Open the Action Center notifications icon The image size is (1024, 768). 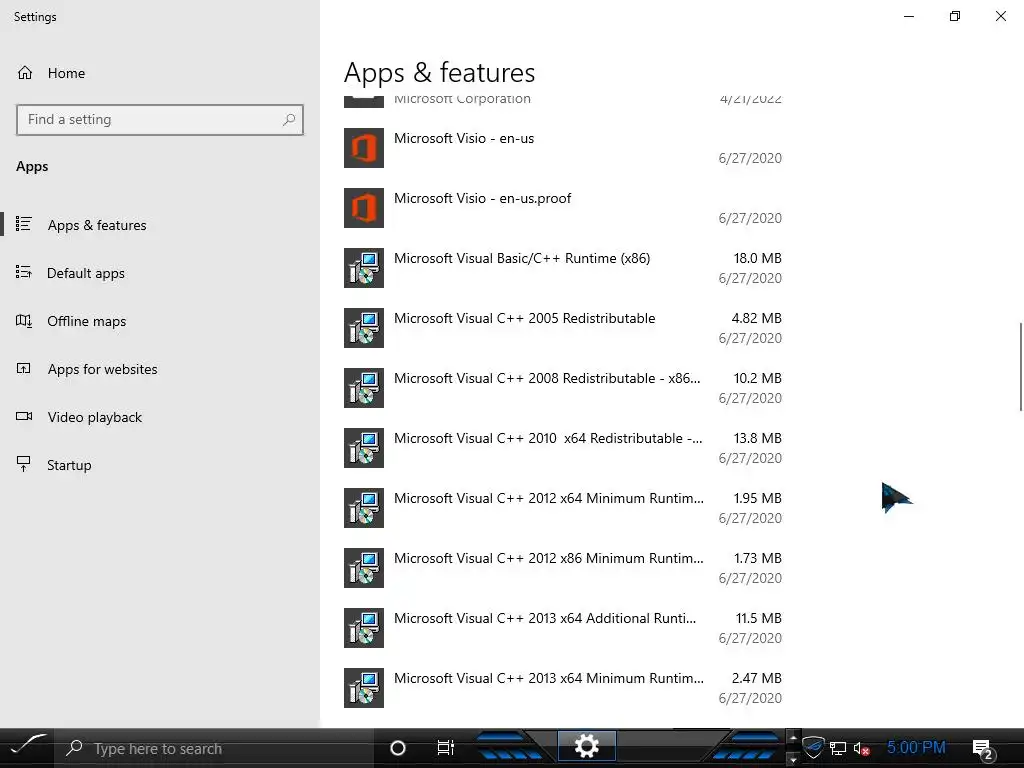pos(982,748)
